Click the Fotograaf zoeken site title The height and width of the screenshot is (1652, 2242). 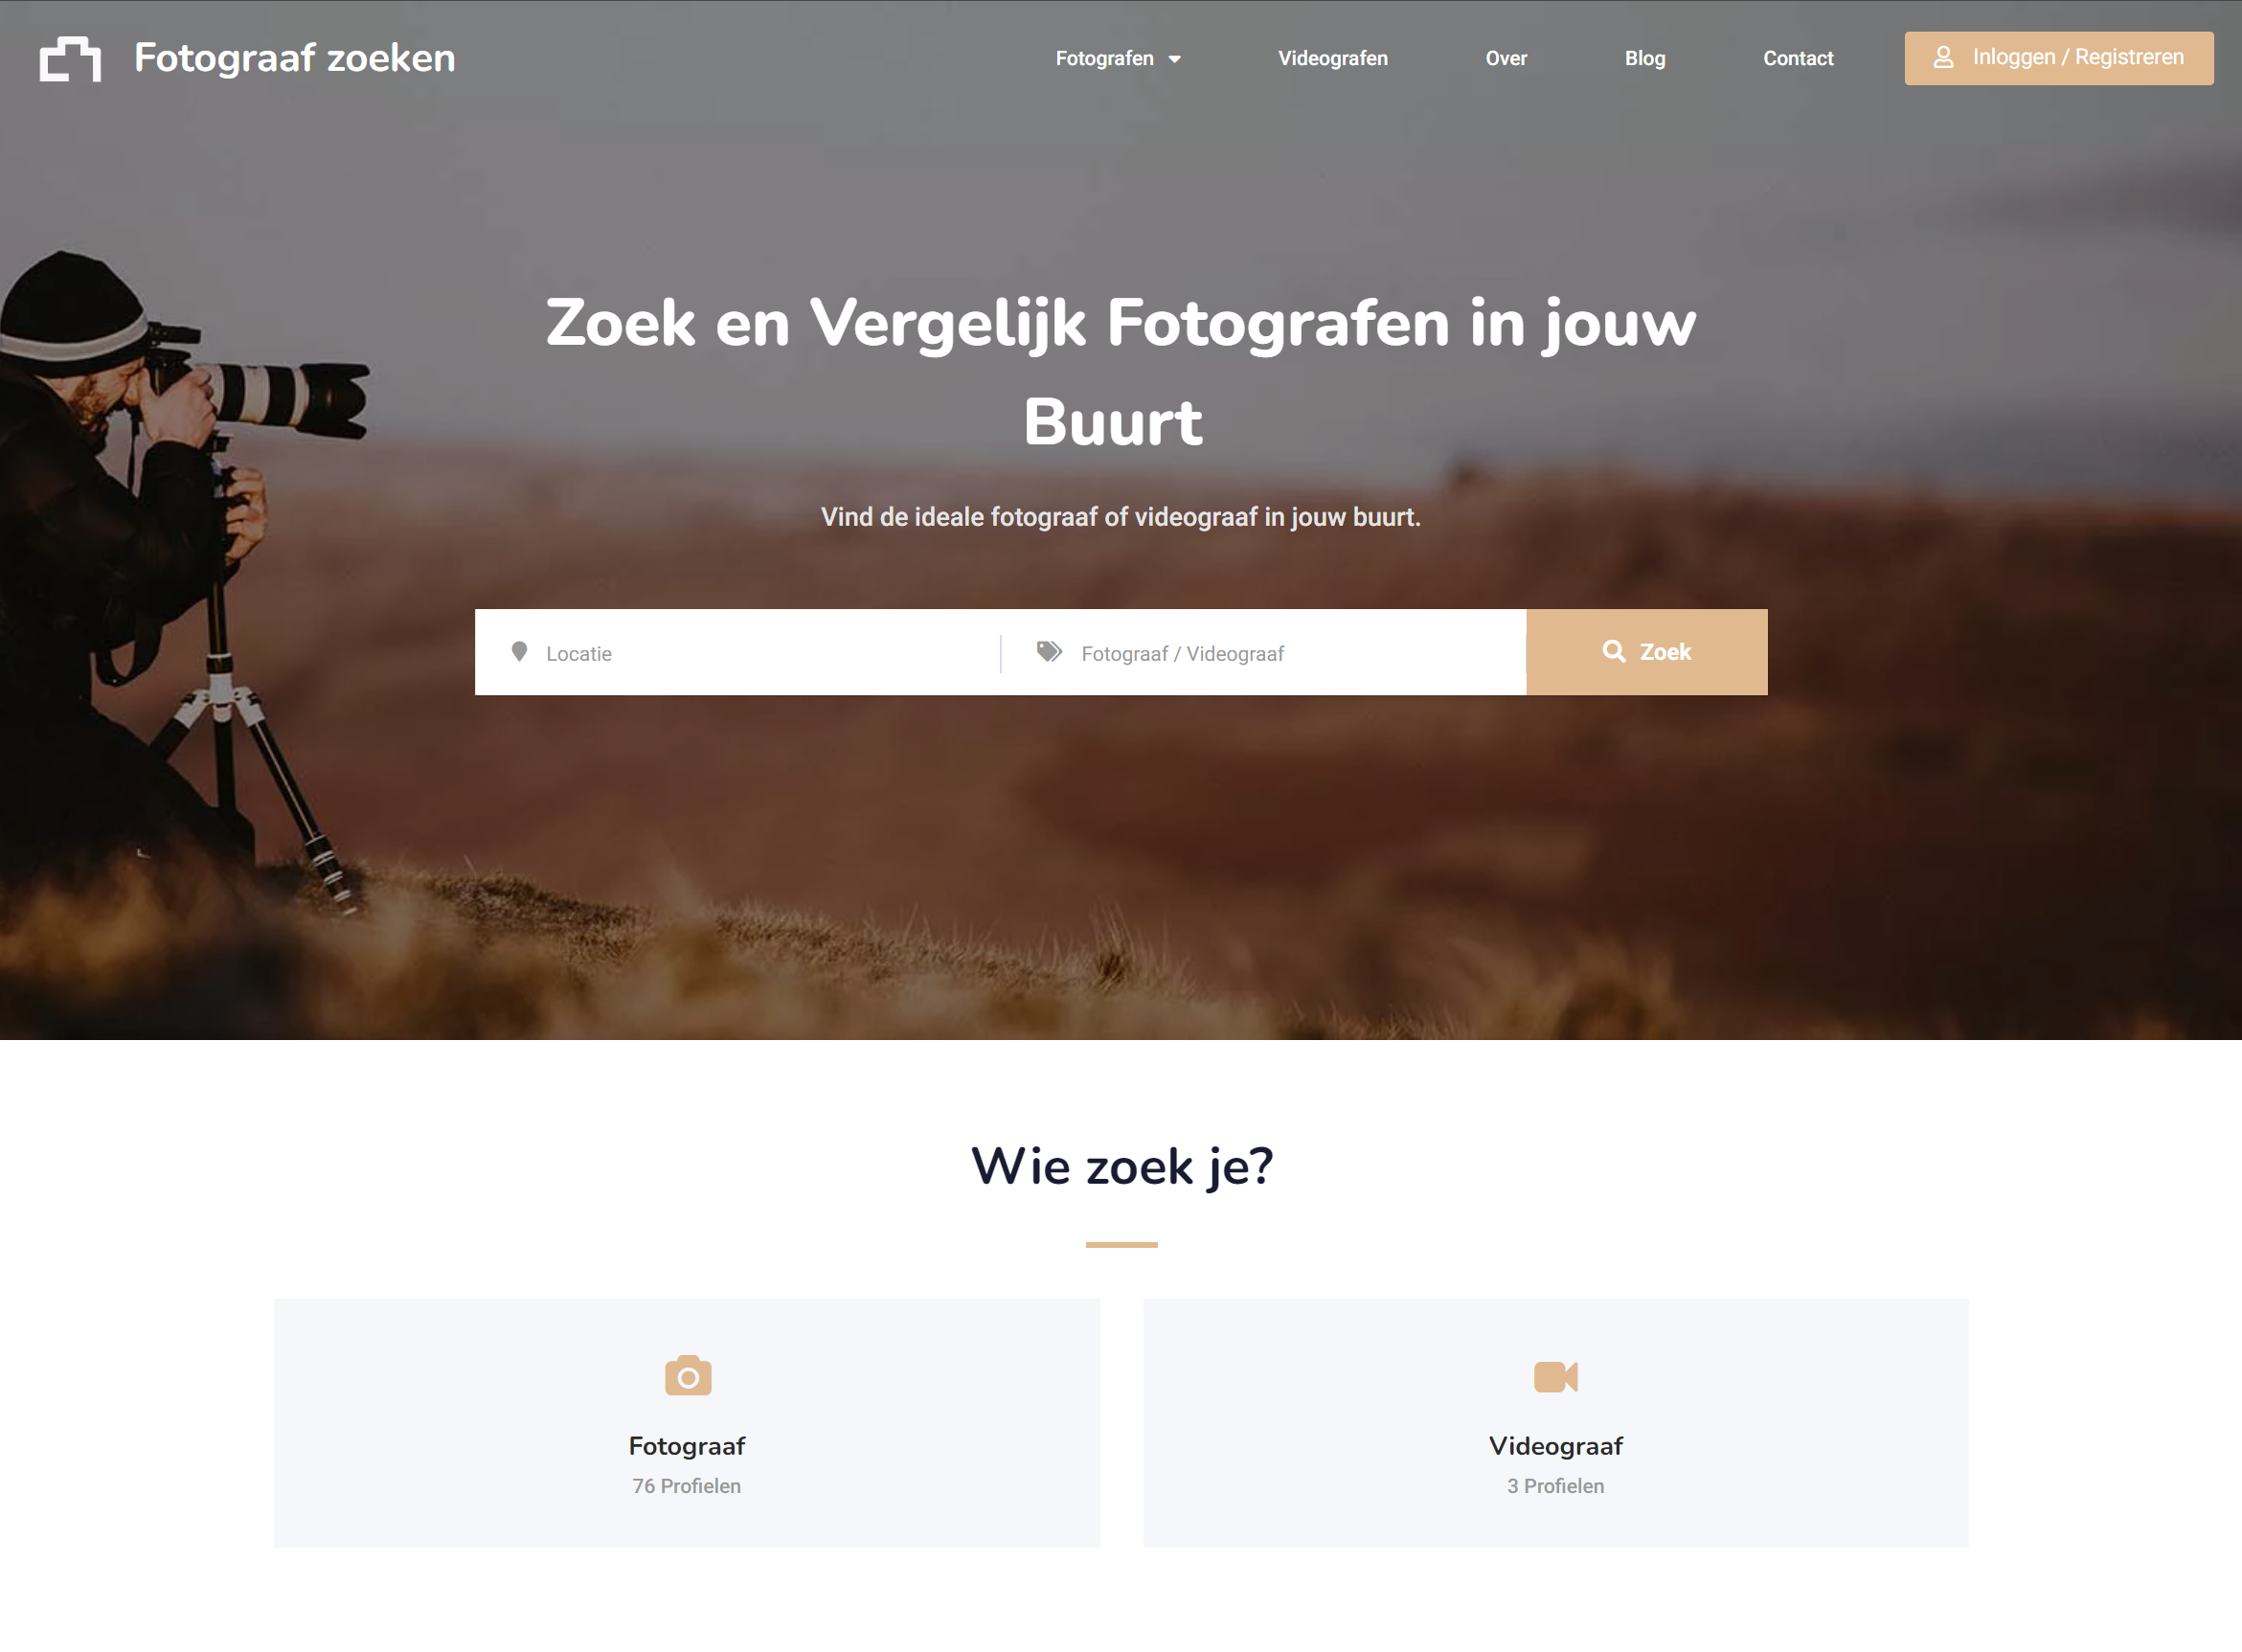pos(294,58)
